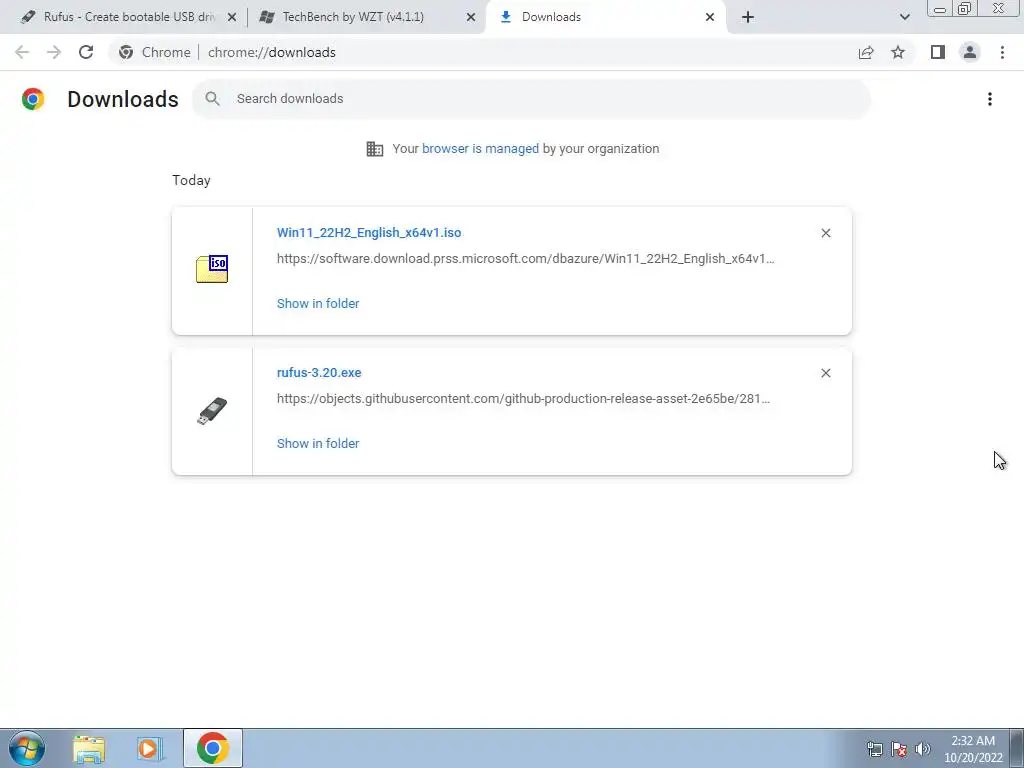Open the volume speaker tray icon

[923, 749]
